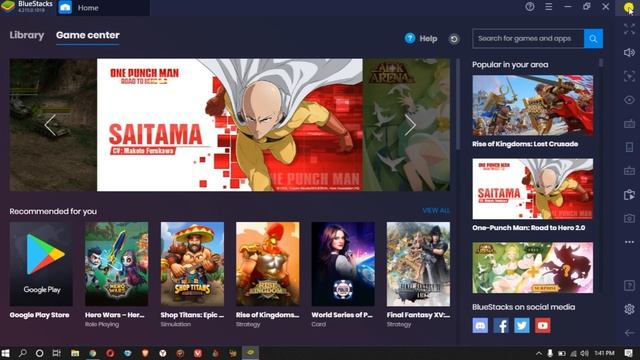This screenshot has width=640, height=360.
Task: Select the Home tab in title bar
Action: click(x=103, y=8)
